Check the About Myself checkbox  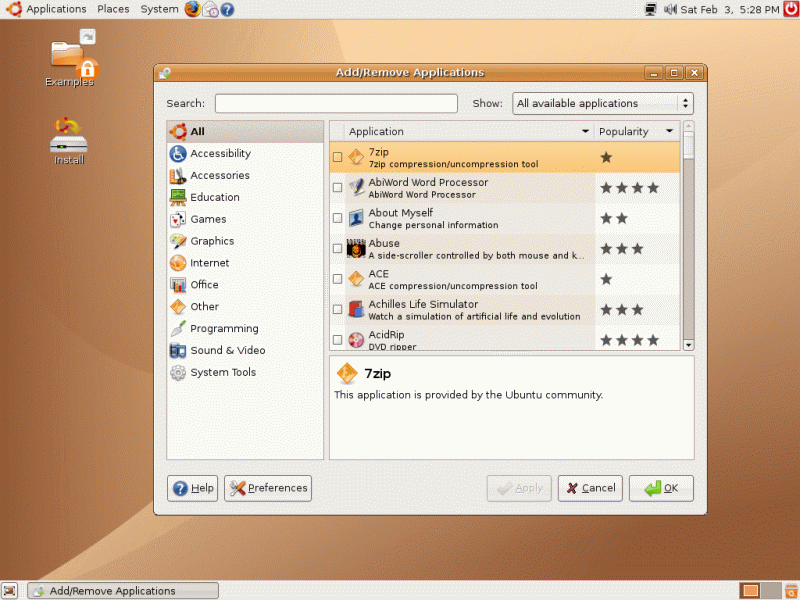[337, 218]
